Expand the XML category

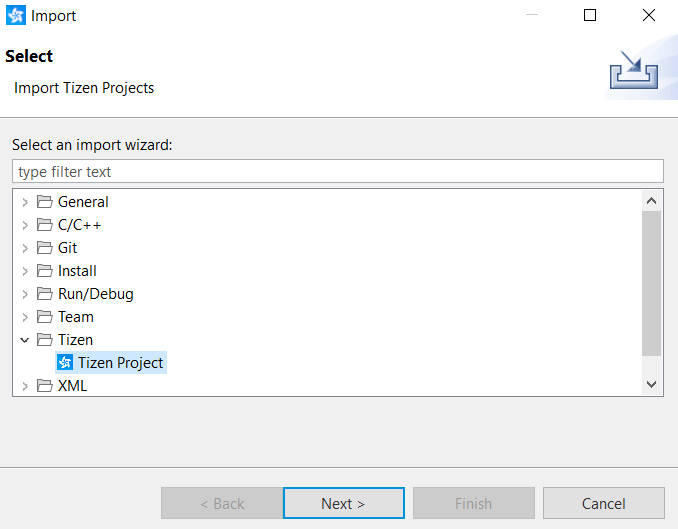(x=25, y=386)
